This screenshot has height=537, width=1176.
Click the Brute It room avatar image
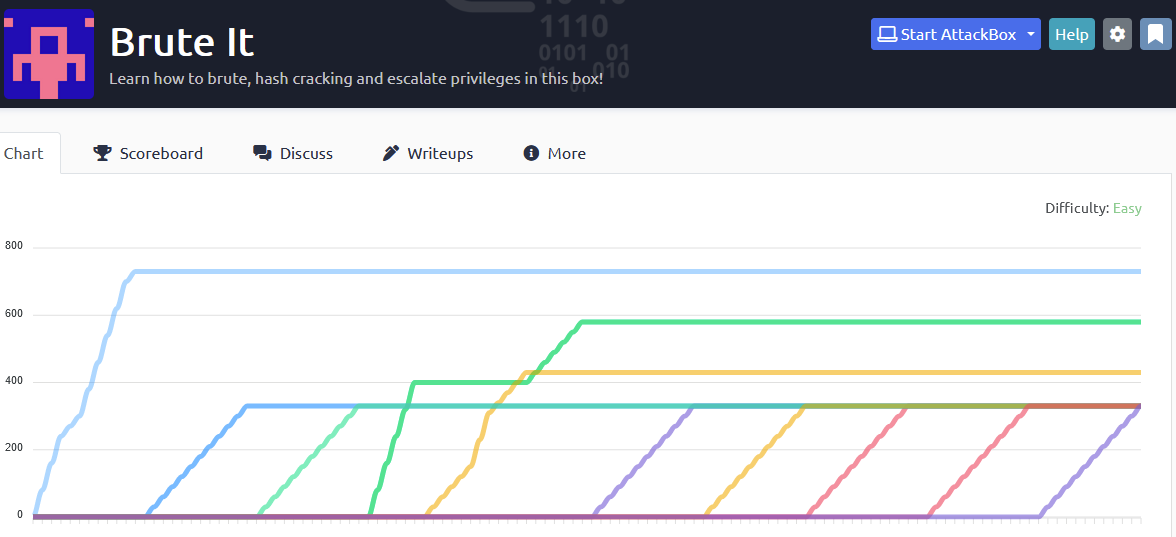49,54
